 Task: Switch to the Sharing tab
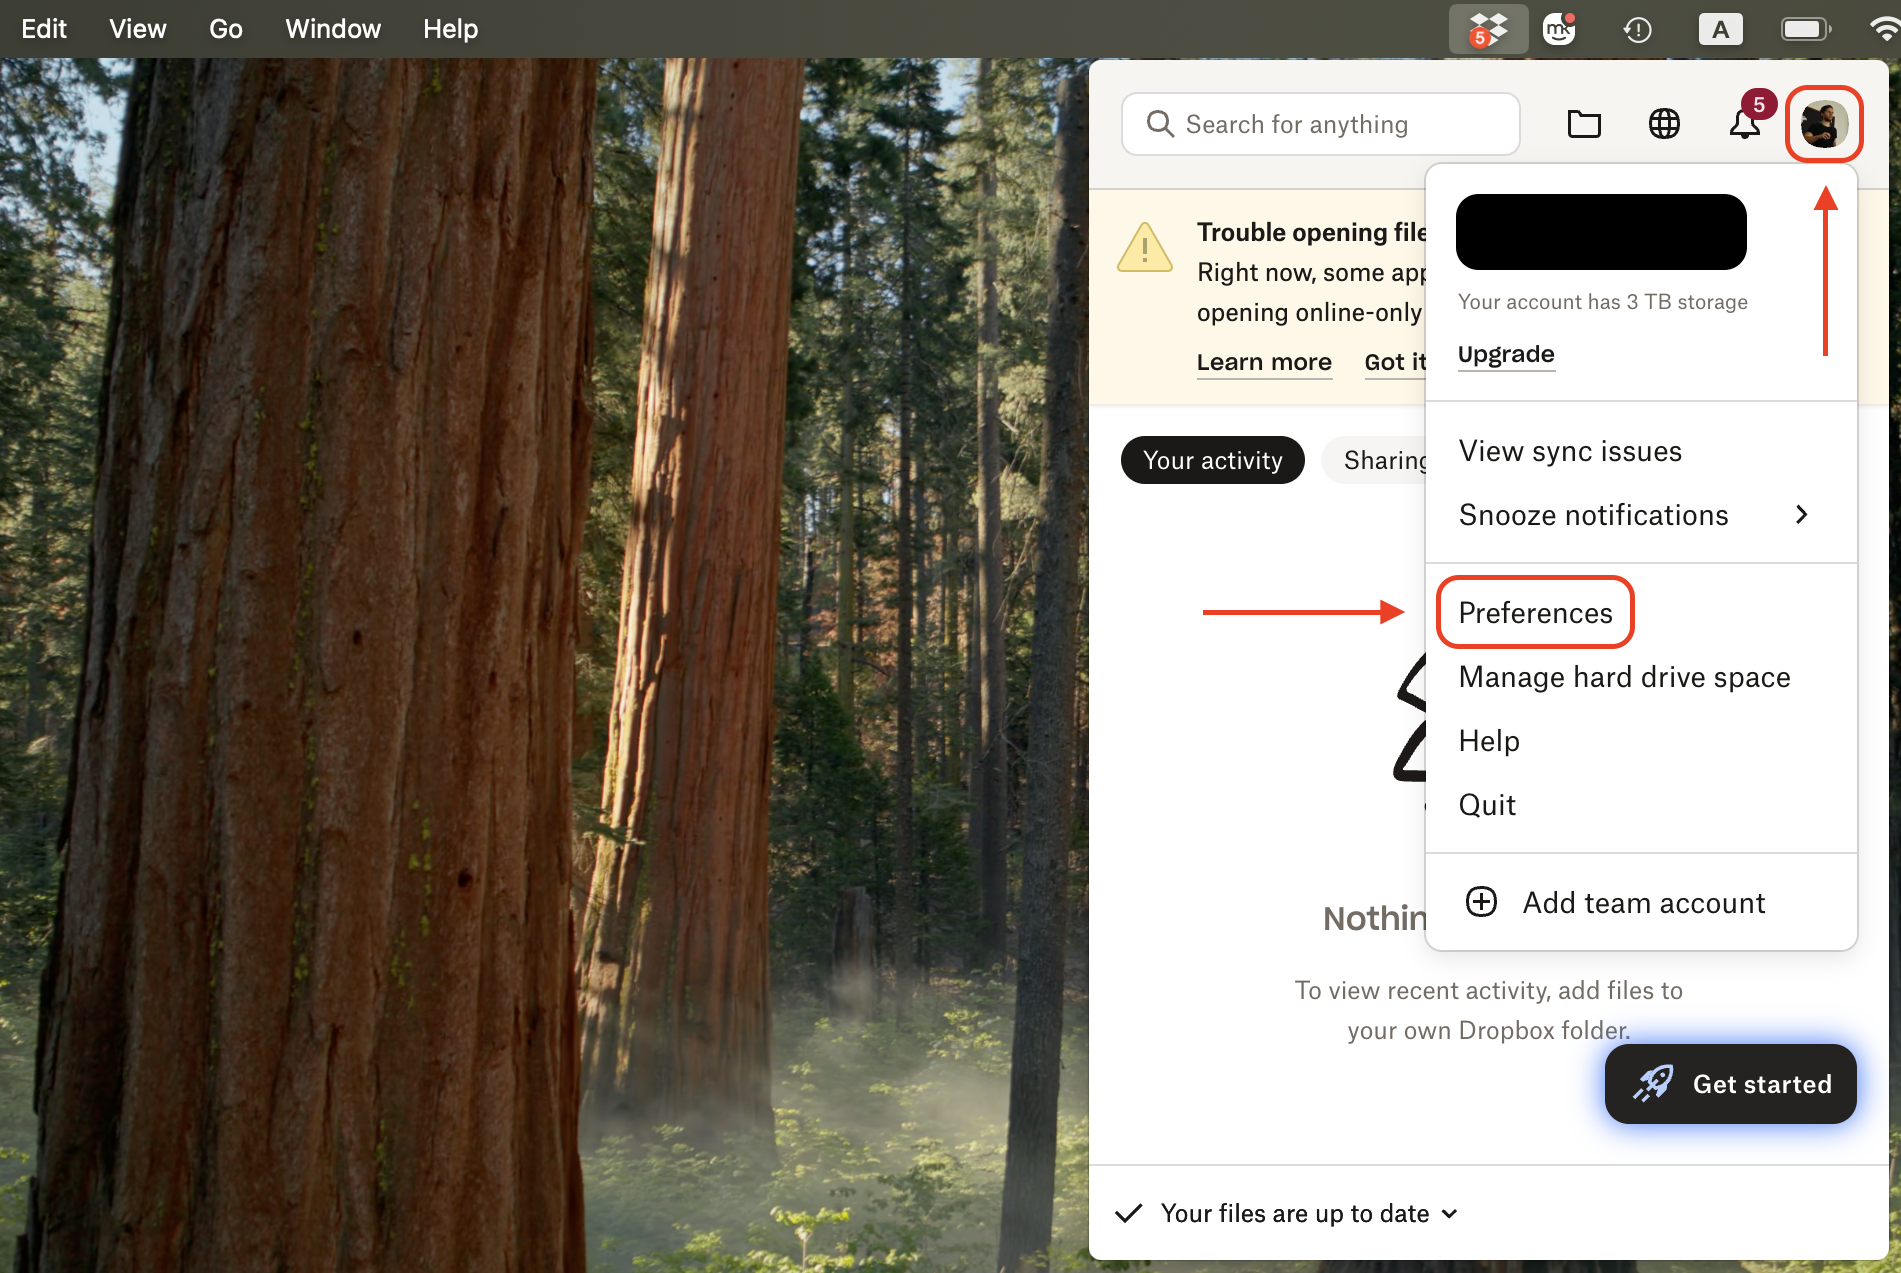[x=1390, y=460]
